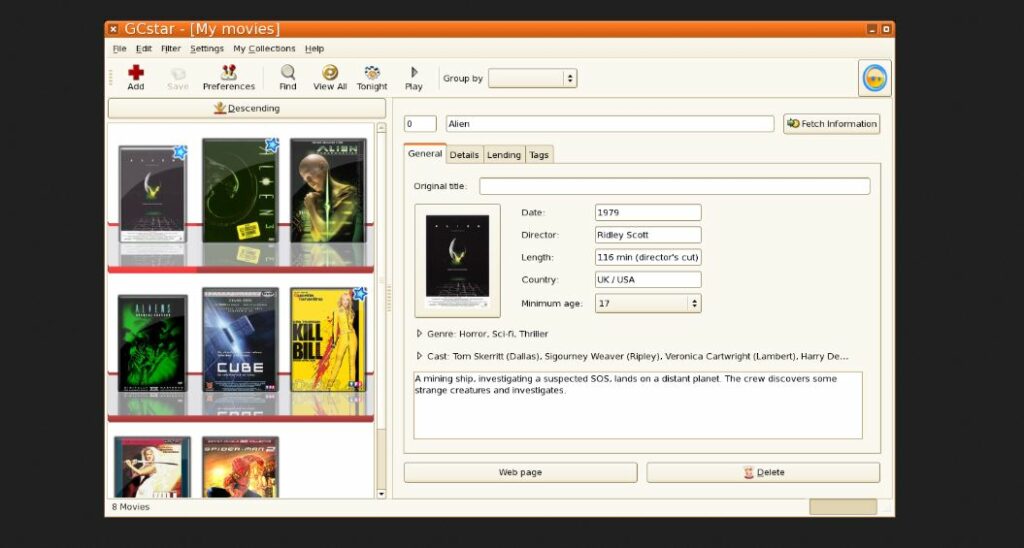Click the Web page button
1024x548 pixels.
520,472
